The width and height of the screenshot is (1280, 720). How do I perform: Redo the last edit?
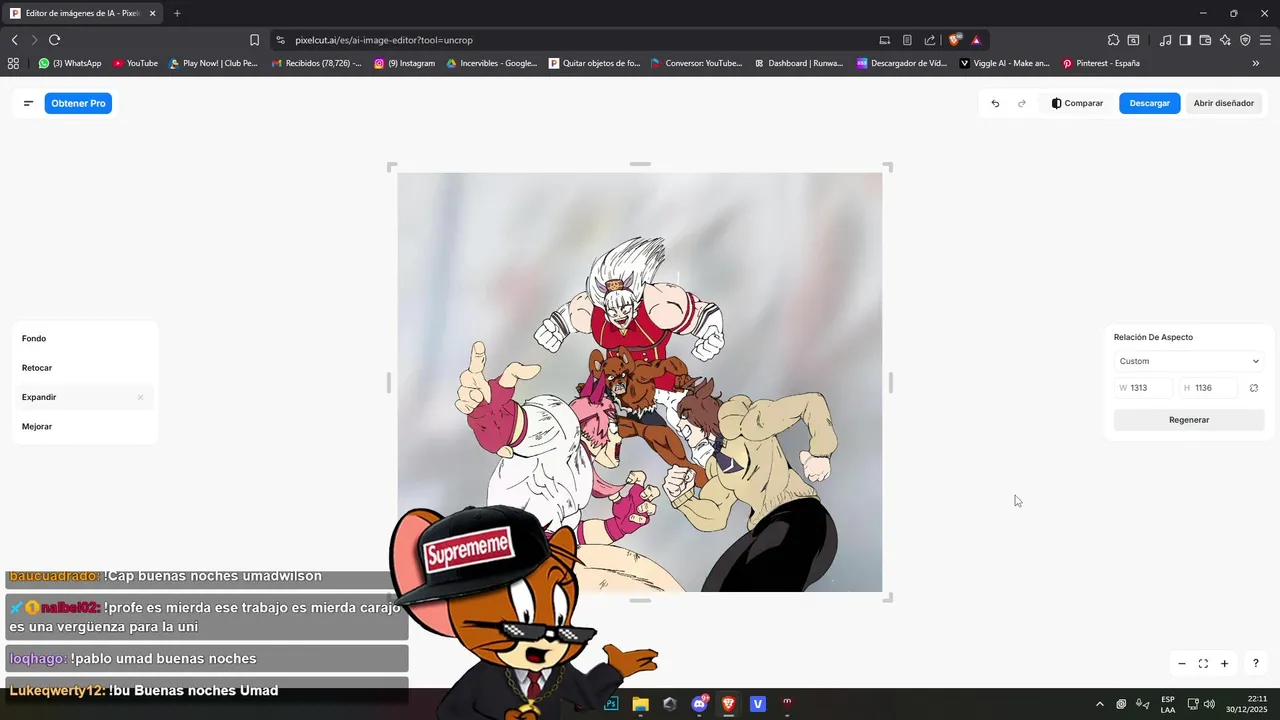1022,103
